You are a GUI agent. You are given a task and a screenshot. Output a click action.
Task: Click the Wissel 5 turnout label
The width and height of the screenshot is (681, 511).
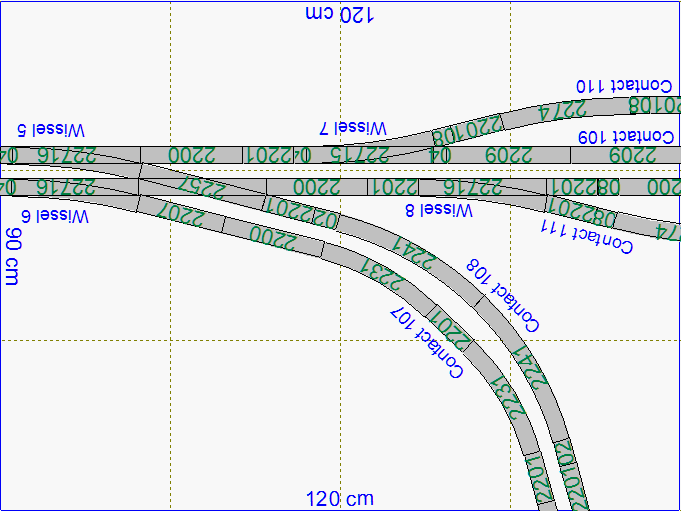(x=52, y=131)
